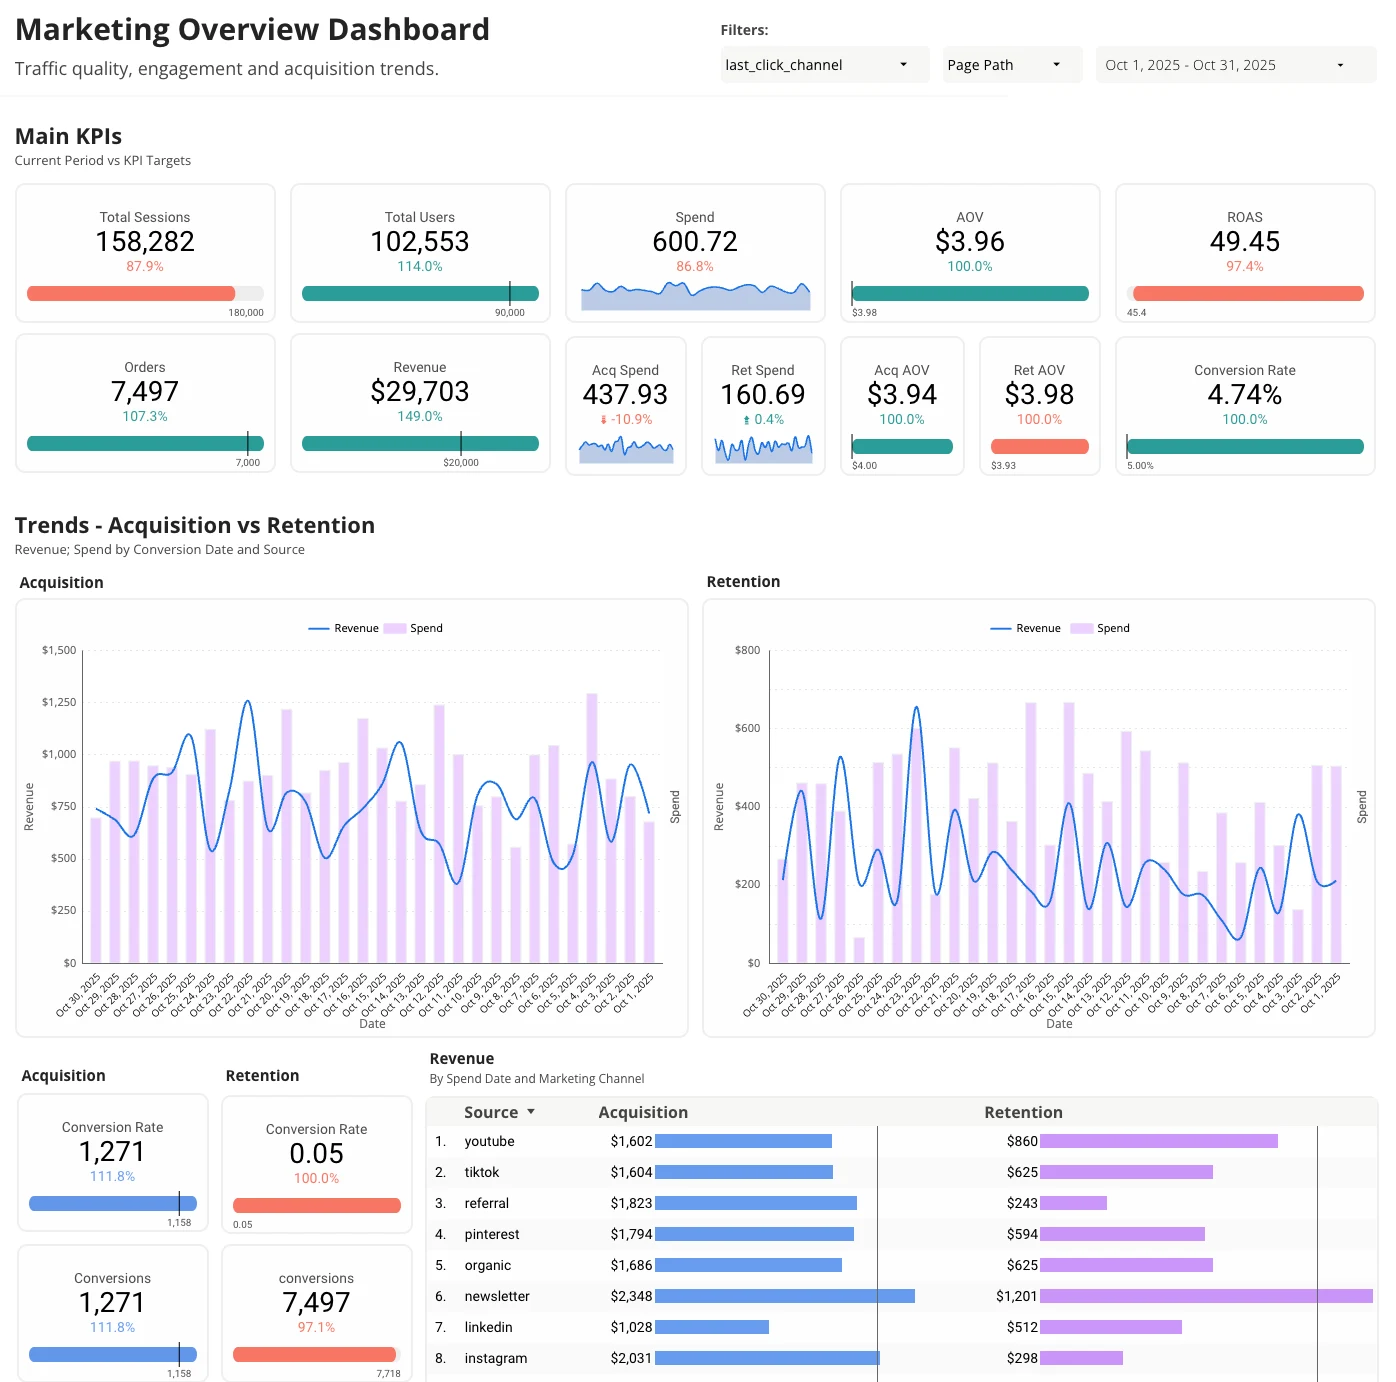This screenshot has width=1396, height=1382.
Task: Open the Oct 1 - Oct 31, 2025 date range picker
Action: pos(1236,65)
